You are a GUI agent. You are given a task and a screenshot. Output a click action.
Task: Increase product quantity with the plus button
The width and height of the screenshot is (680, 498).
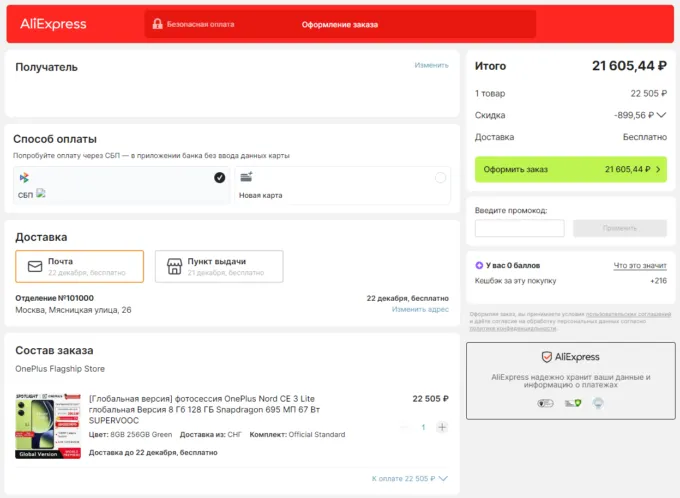[442, 427]
